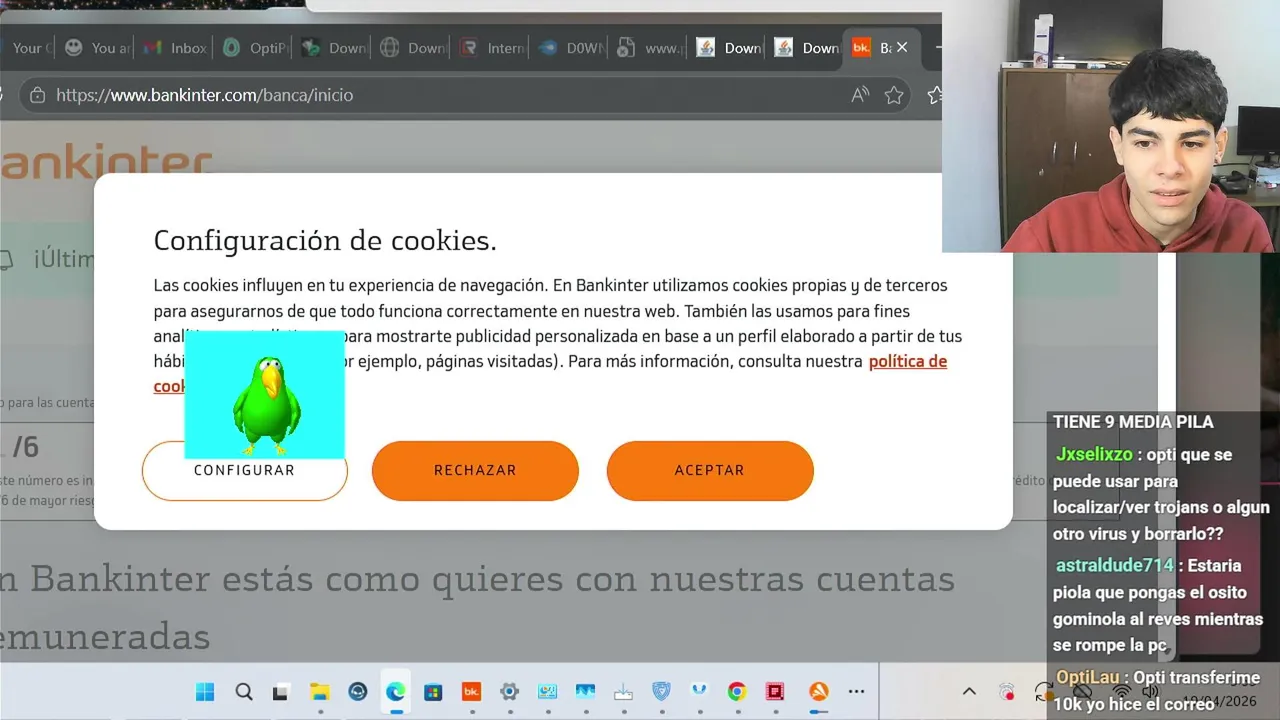The width and height of the screenshot is (1280, 720).
Task: Add page to favorites with star icon
Action: pos(894,95)
